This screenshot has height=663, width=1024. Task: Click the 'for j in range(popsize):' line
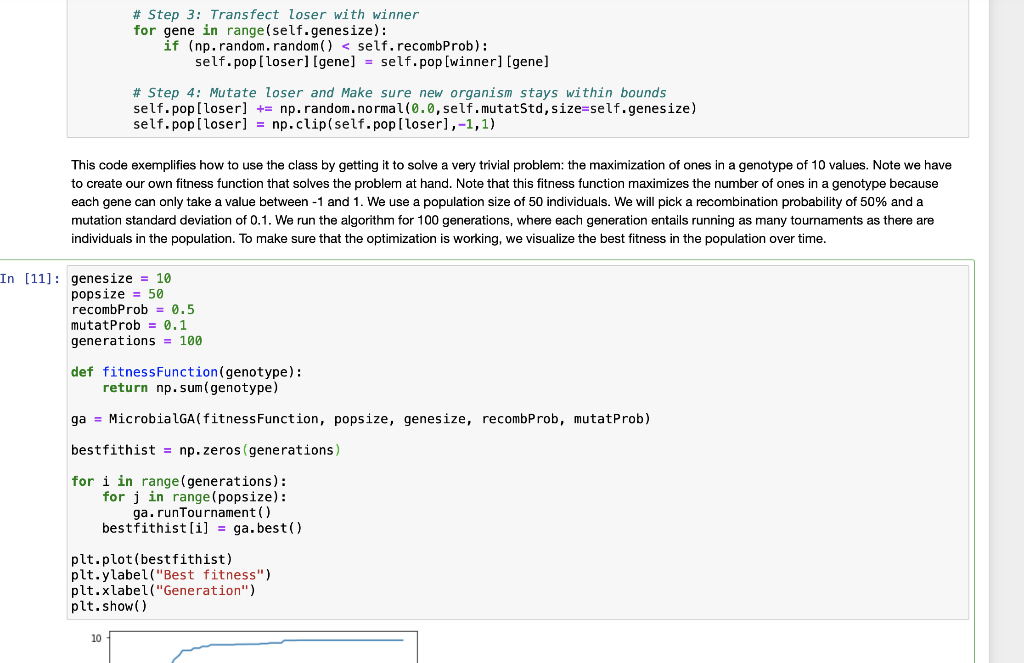(195, 497)
